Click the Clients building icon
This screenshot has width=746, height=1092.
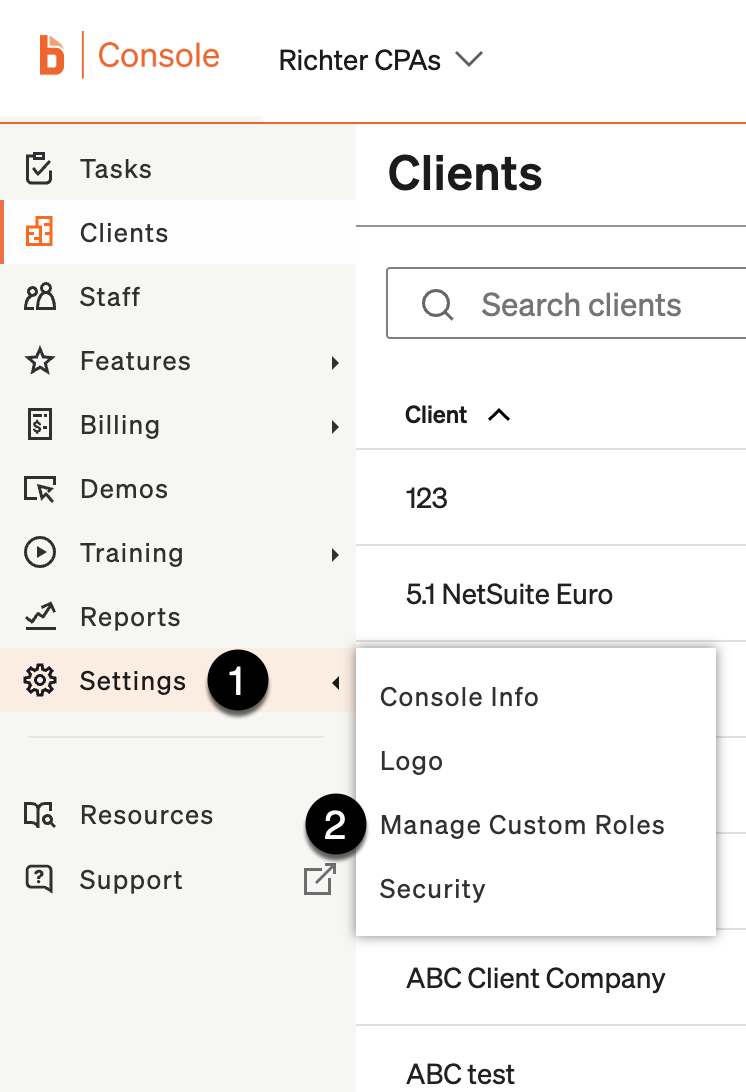(39, 232)
